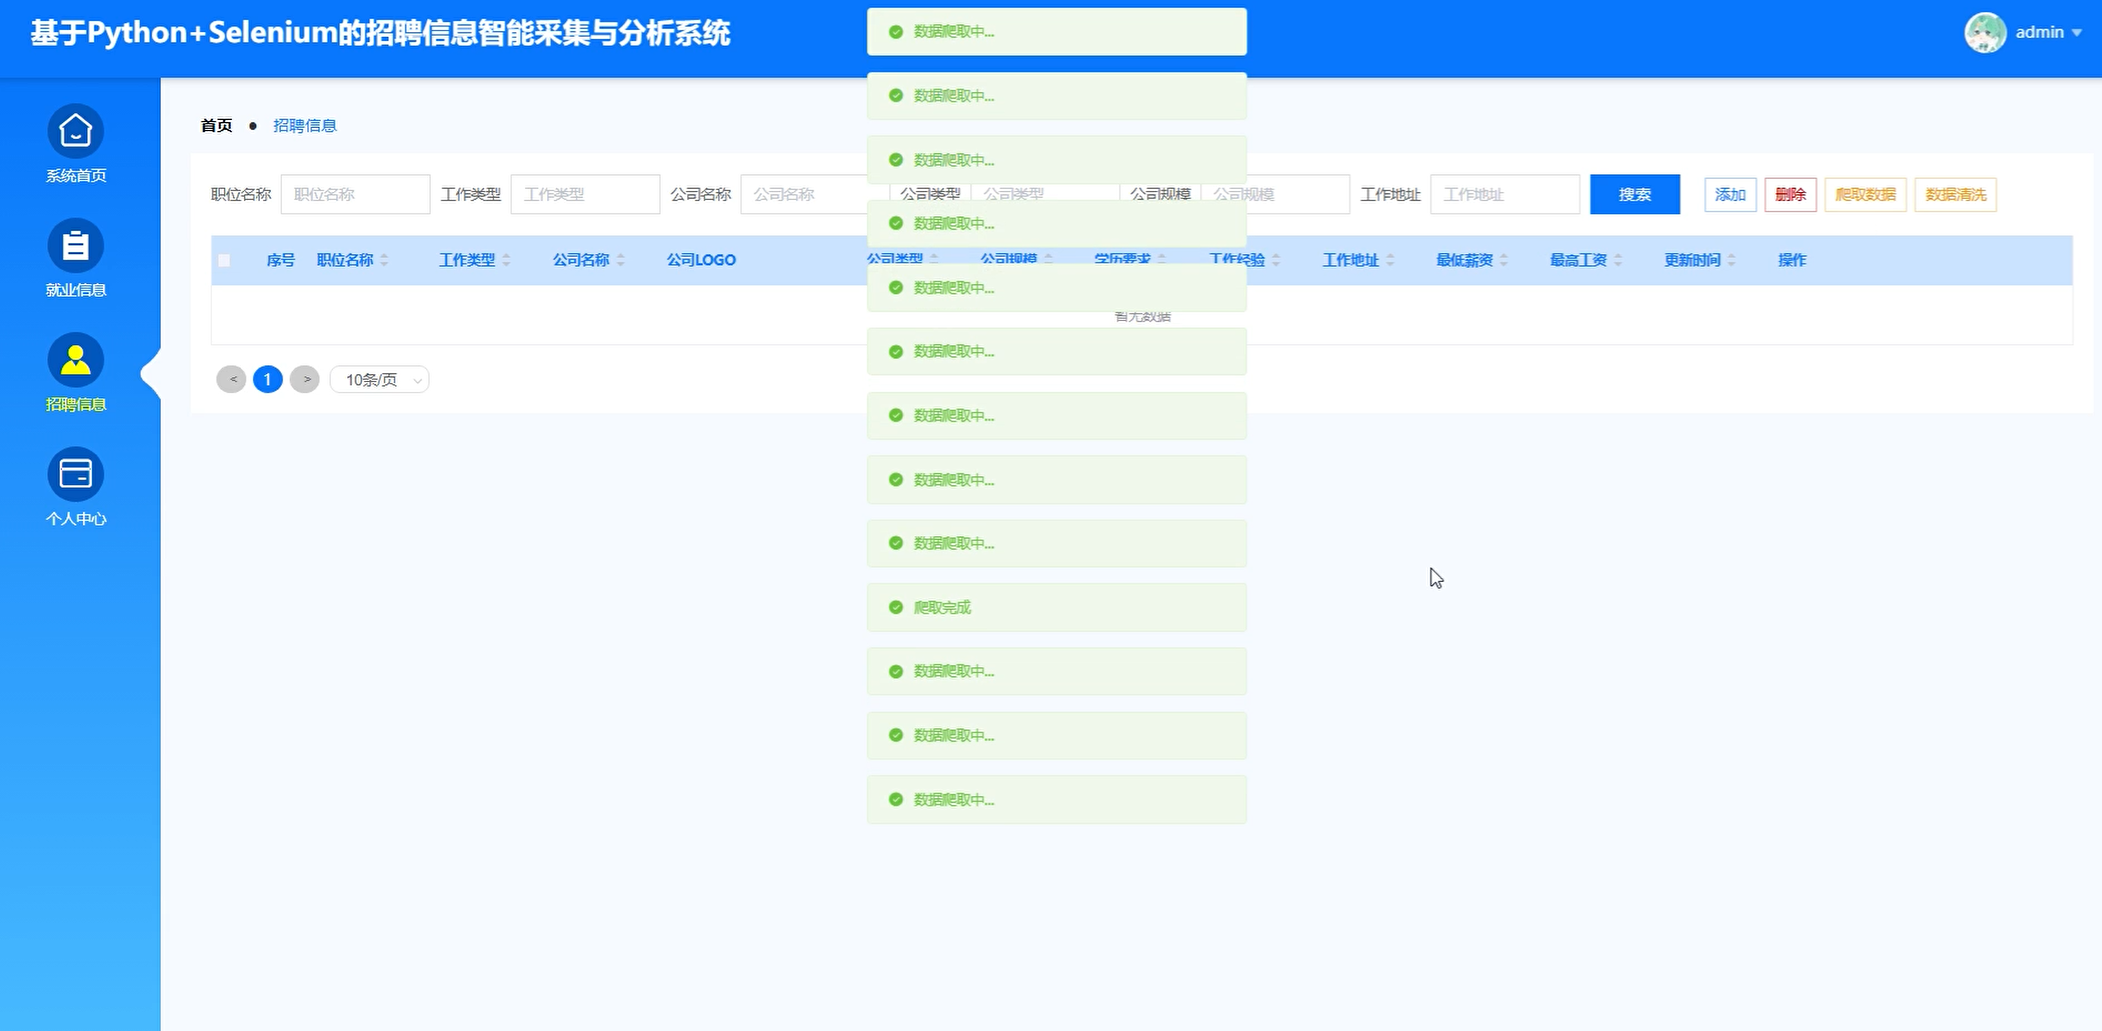The width and height of the screenshot is (2102, 1031).
Task: Click the green check icon on 爬取完成 notification
Action: (893, 606)
